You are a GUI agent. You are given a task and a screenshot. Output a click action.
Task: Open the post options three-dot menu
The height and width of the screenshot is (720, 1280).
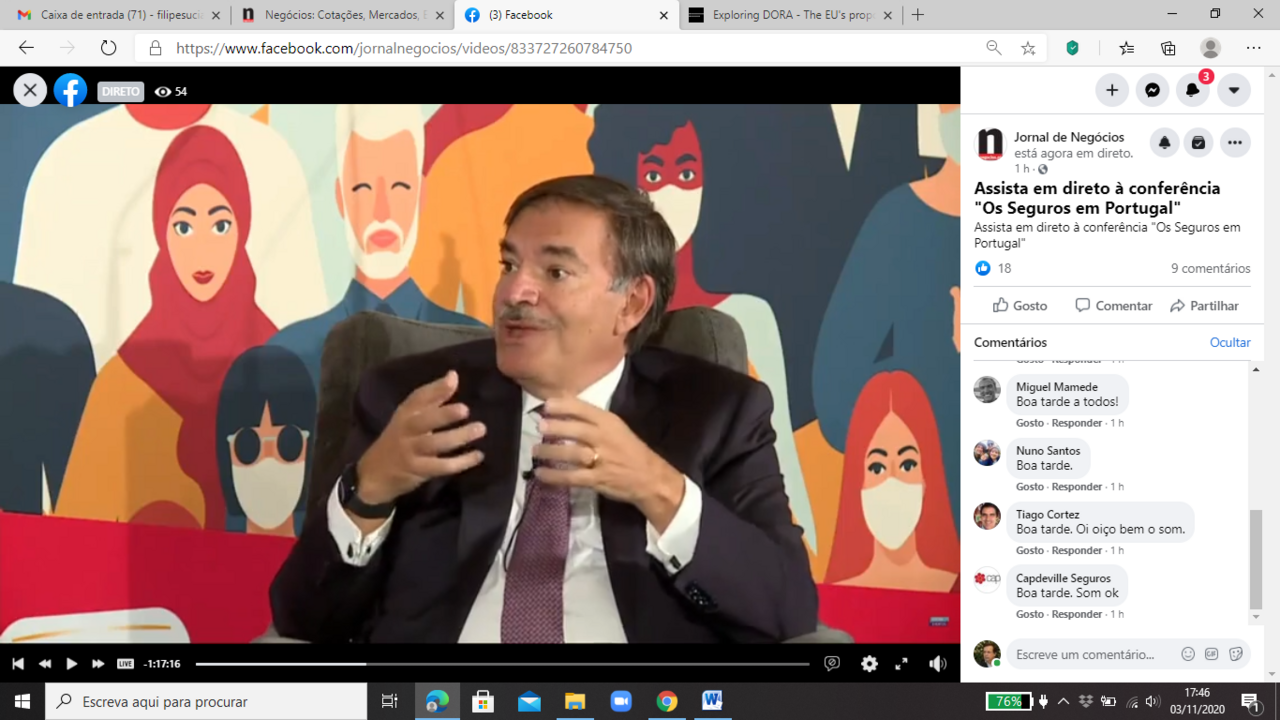click(1235, 143)
